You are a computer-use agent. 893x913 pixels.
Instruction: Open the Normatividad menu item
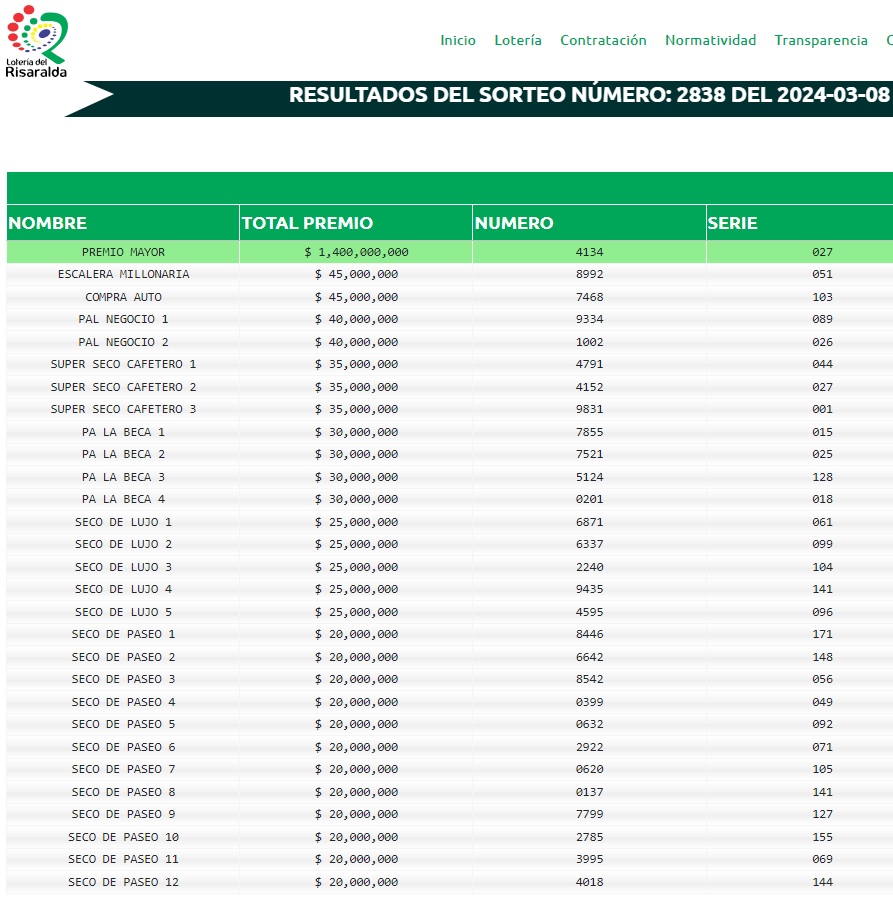click(x=710, y=40)
